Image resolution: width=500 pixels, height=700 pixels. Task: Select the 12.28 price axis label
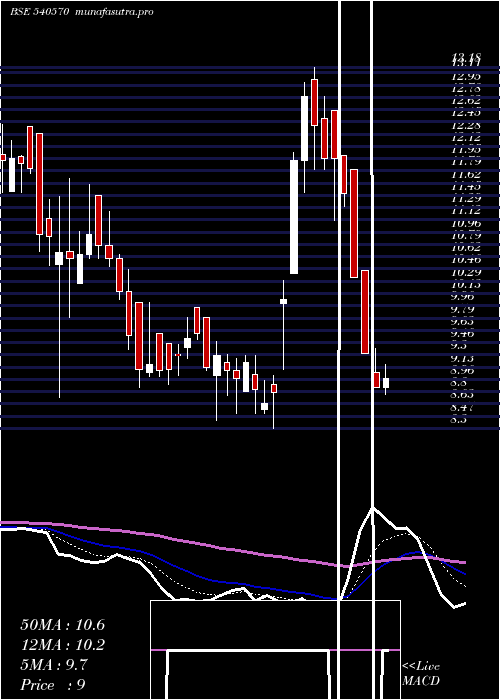tap(467, 126)
